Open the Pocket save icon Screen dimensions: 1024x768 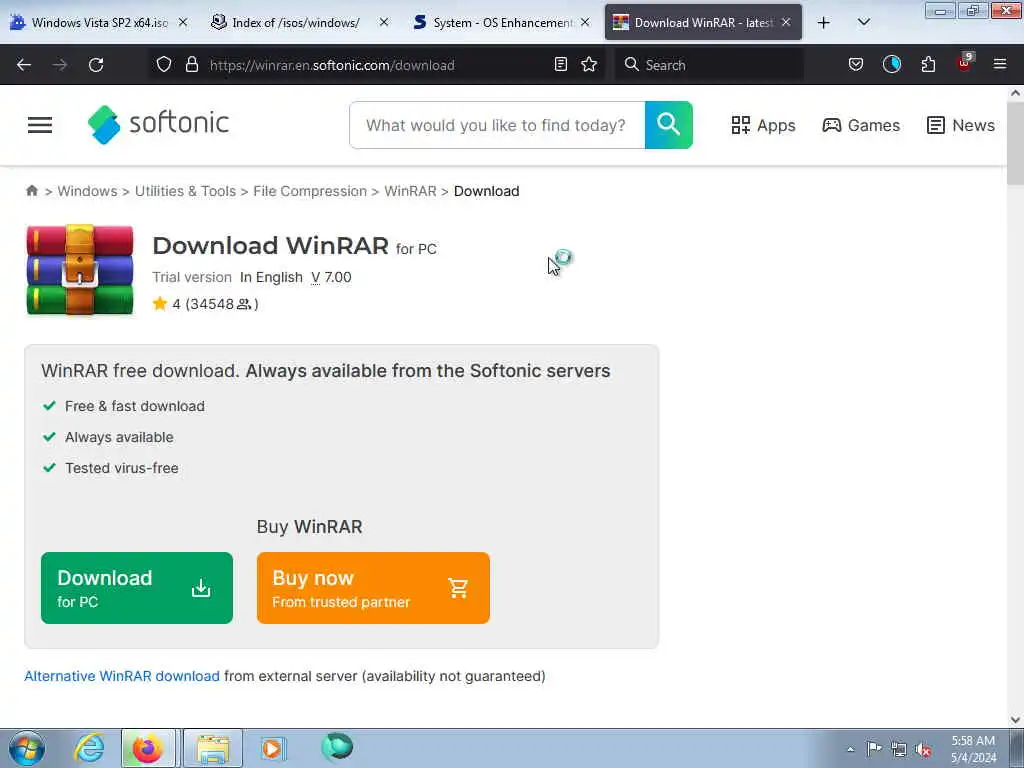(x=856, y=65)
